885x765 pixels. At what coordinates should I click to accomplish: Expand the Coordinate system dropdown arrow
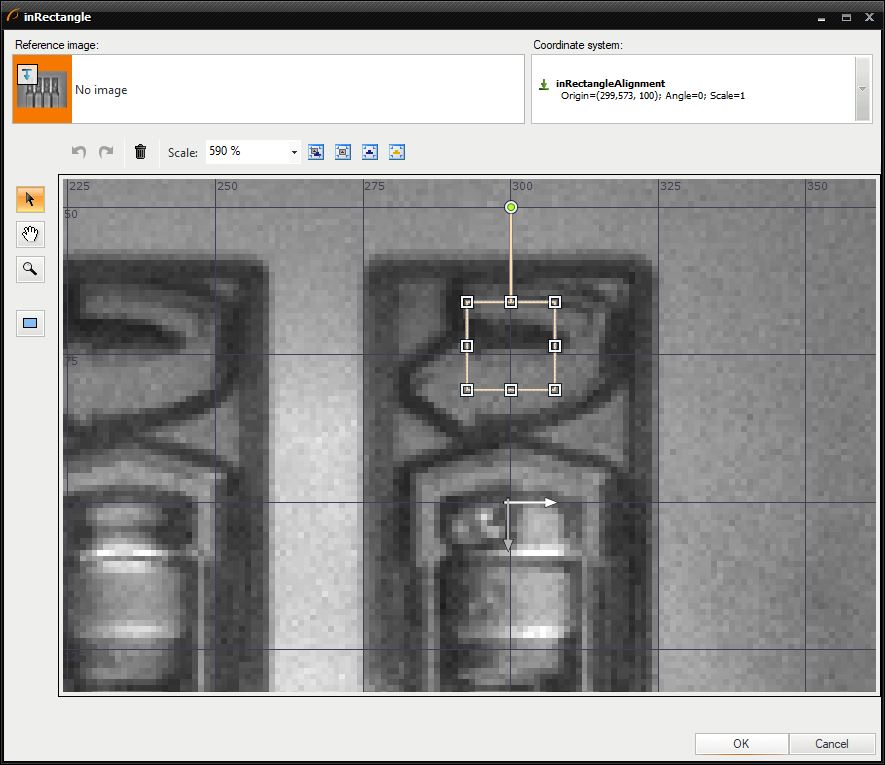[862, 89]
